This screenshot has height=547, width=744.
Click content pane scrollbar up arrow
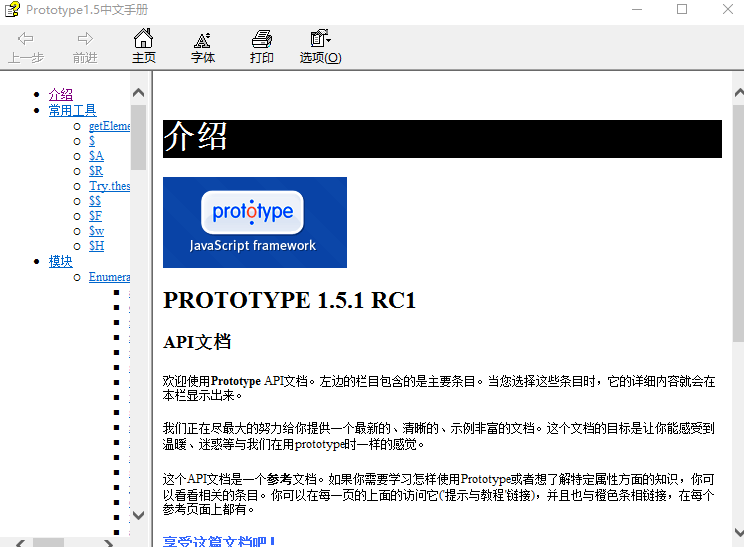[x=737, y=92]
